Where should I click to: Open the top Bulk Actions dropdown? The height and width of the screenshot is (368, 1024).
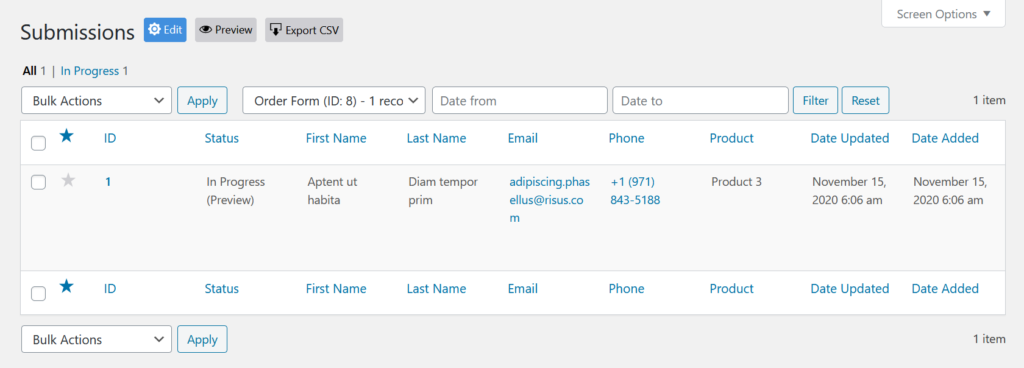[97, 100]
